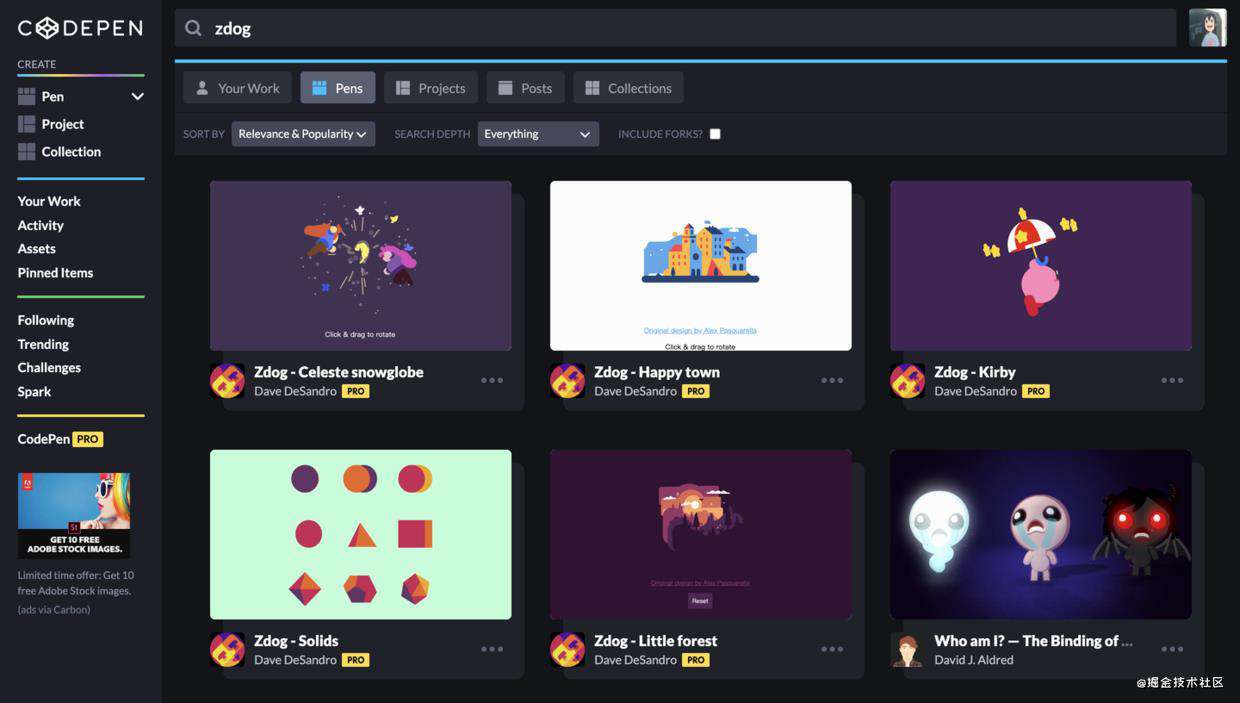Click PRO badge on Kirby card
Image resolution: width=1240 pixels, height=703 pixels.
(x=1035, y=391)
